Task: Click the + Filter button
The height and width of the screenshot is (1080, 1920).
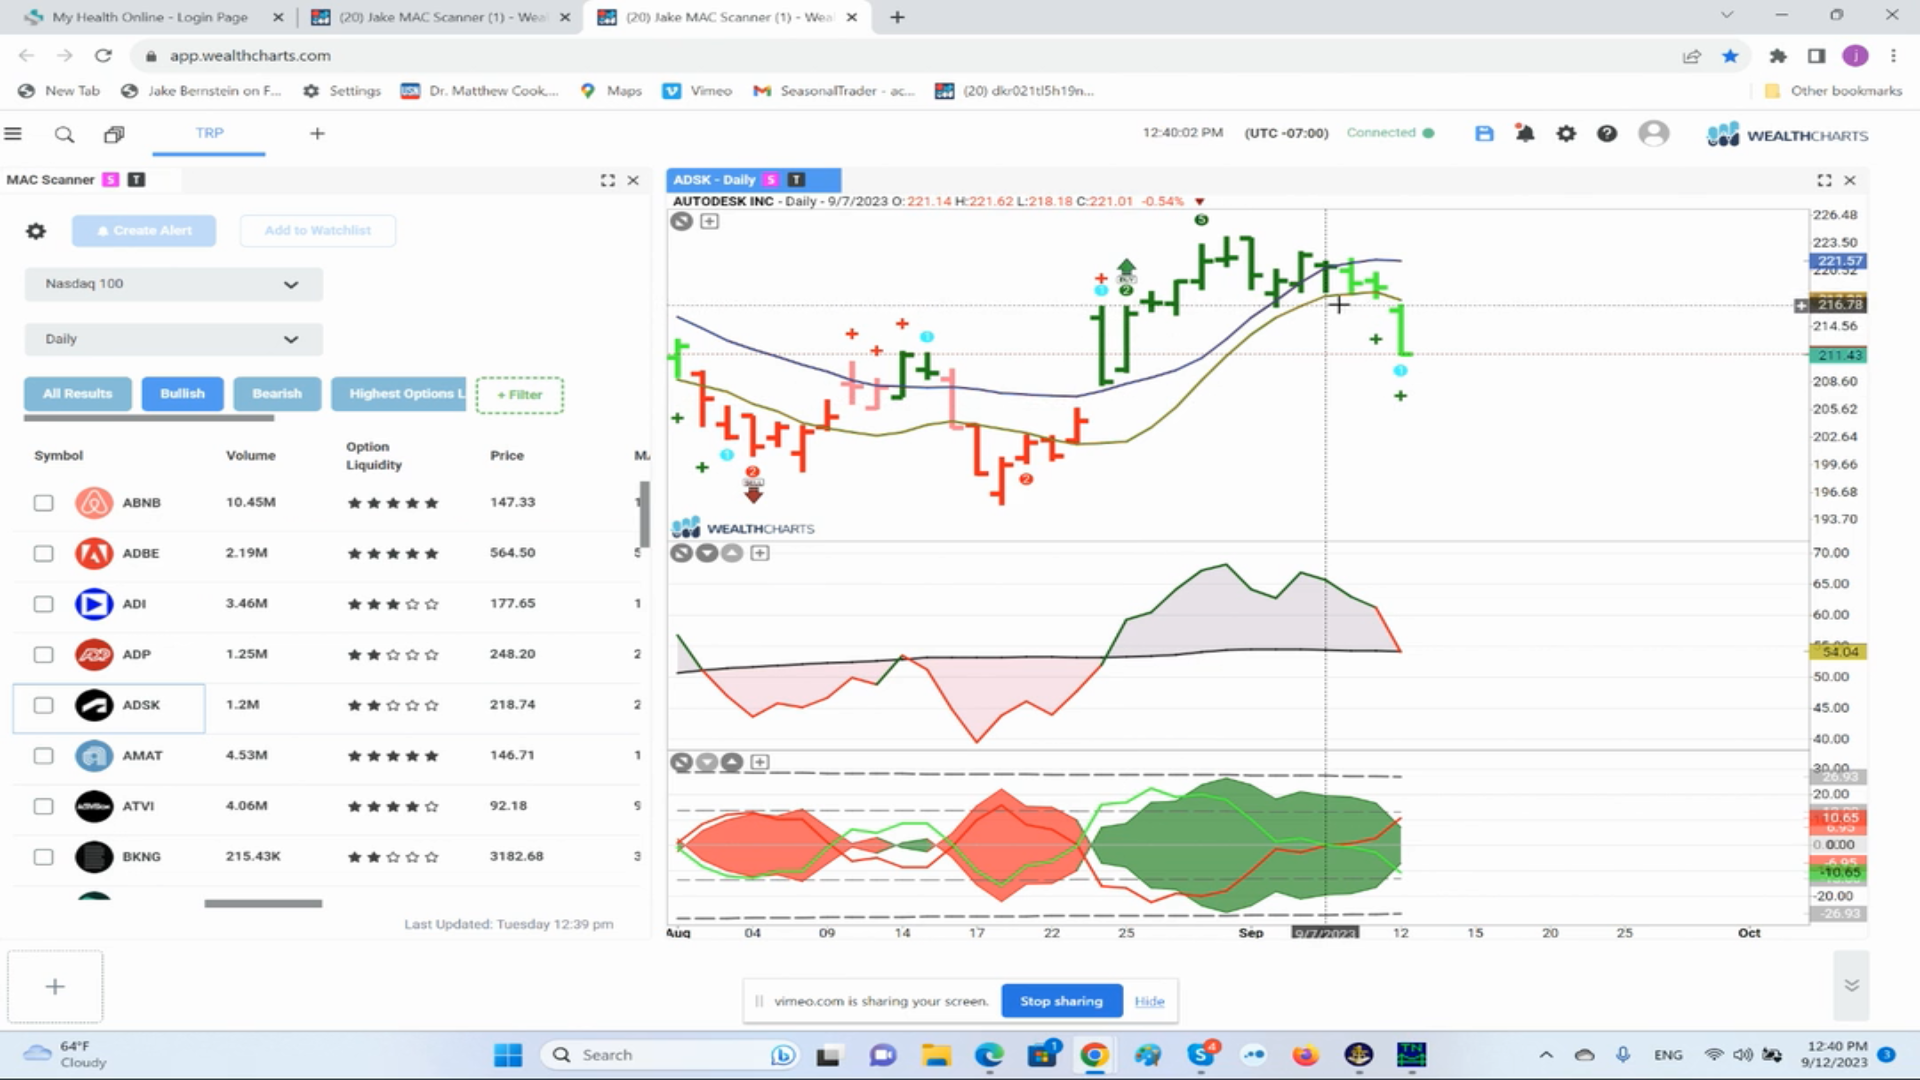Action: tap(520, 395)
